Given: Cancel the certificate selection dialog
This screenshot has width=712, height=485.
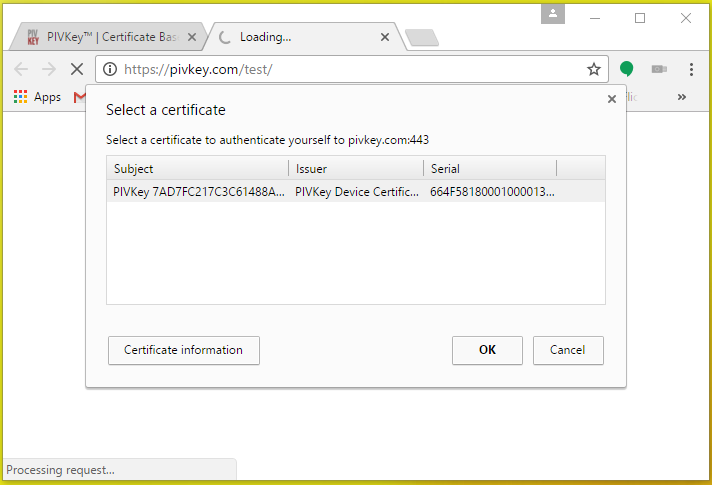Looking at the screenshot, I should coord(567,350).
